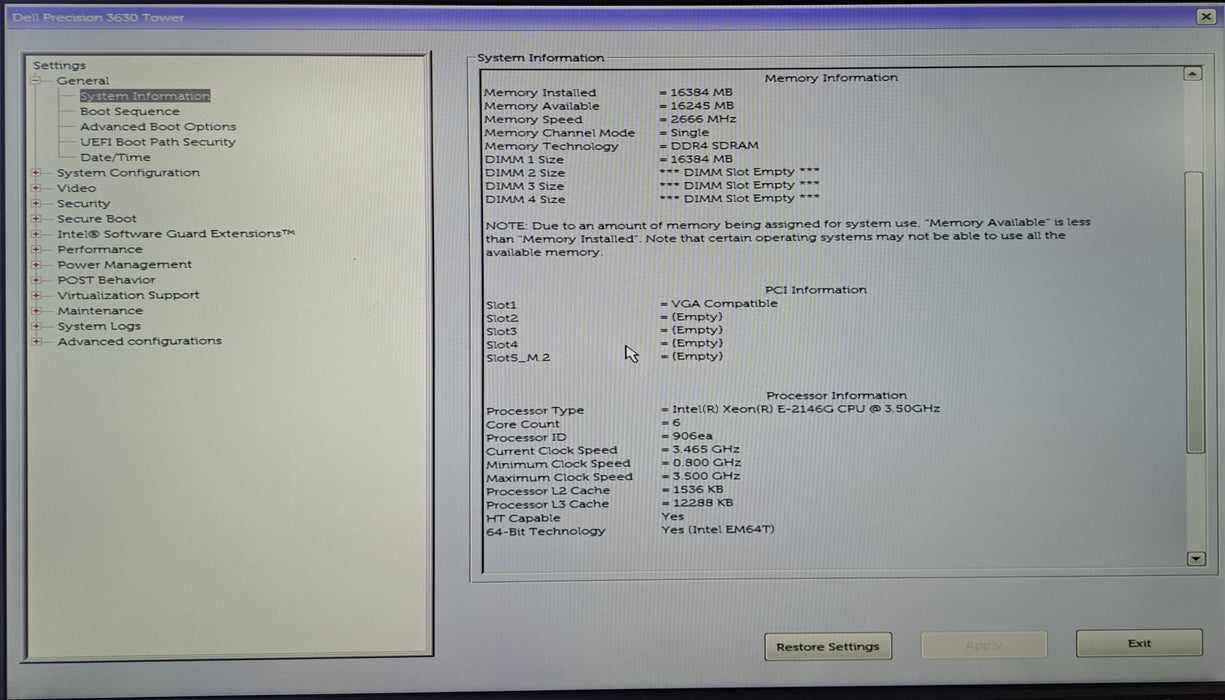Click the Dell Precision 3630 Tower title
Image resolution: width=1225 pixels, height=700 pixels.
(x=98, y=17)
